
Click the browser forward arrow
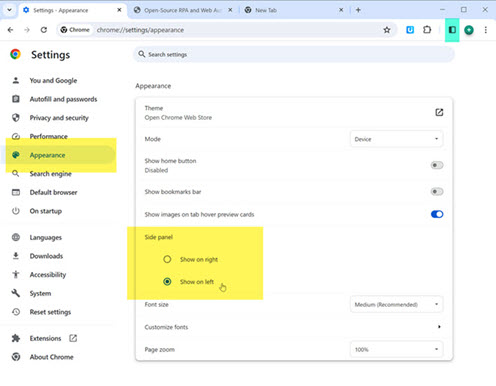(27, 30)
